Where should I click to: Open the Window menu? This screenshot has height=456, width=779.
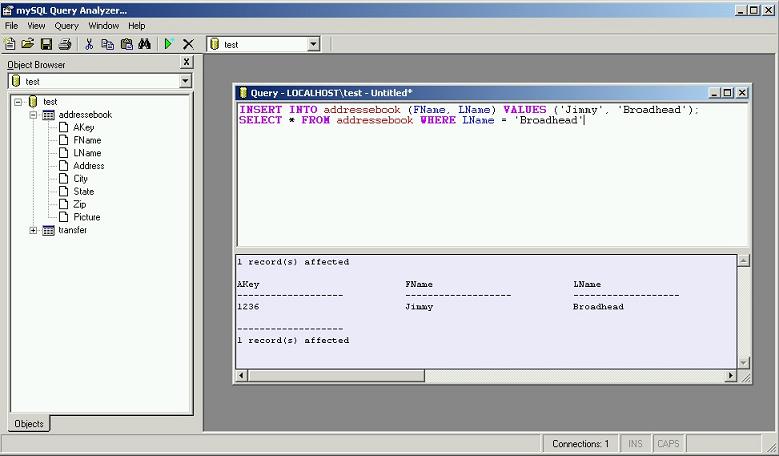[x=103, y=25]
